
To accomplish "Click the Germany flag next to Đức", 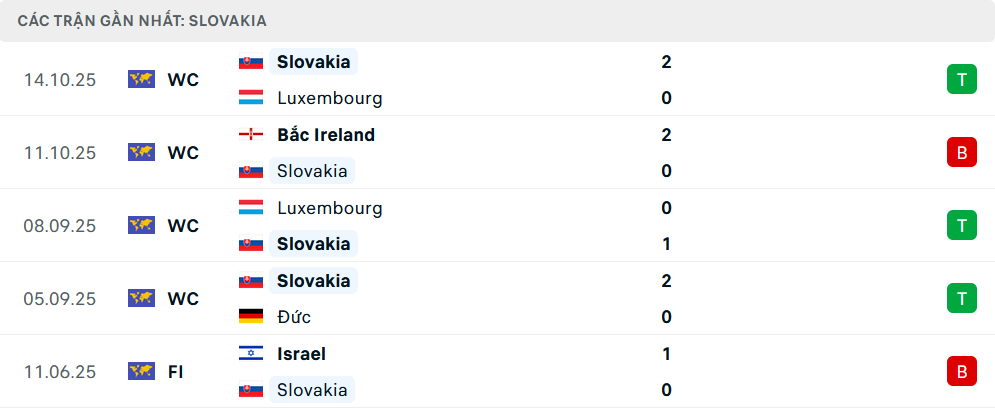I will 251,317.
